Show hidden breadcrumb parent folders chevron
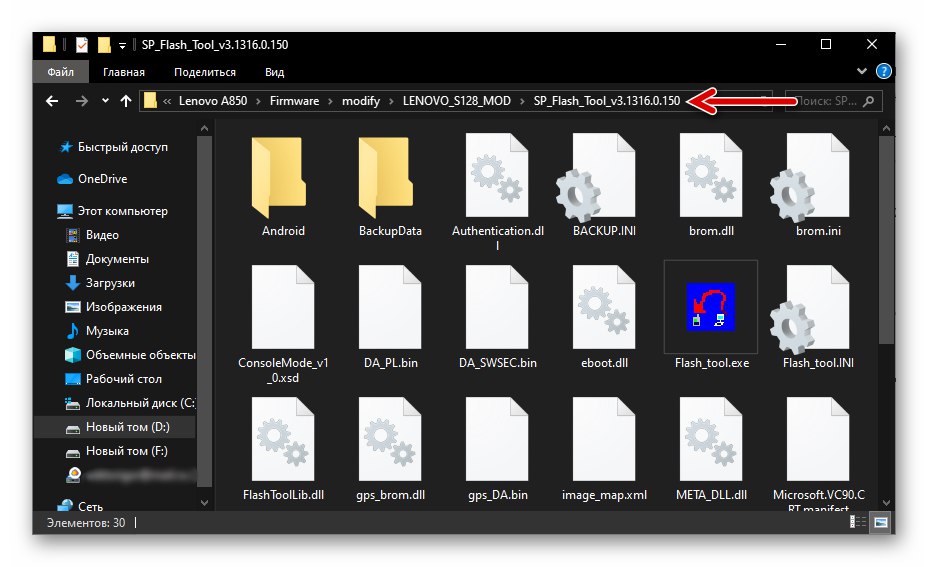Screen dimensions: 928x567 pyautogui.click(x=167, y=101)
